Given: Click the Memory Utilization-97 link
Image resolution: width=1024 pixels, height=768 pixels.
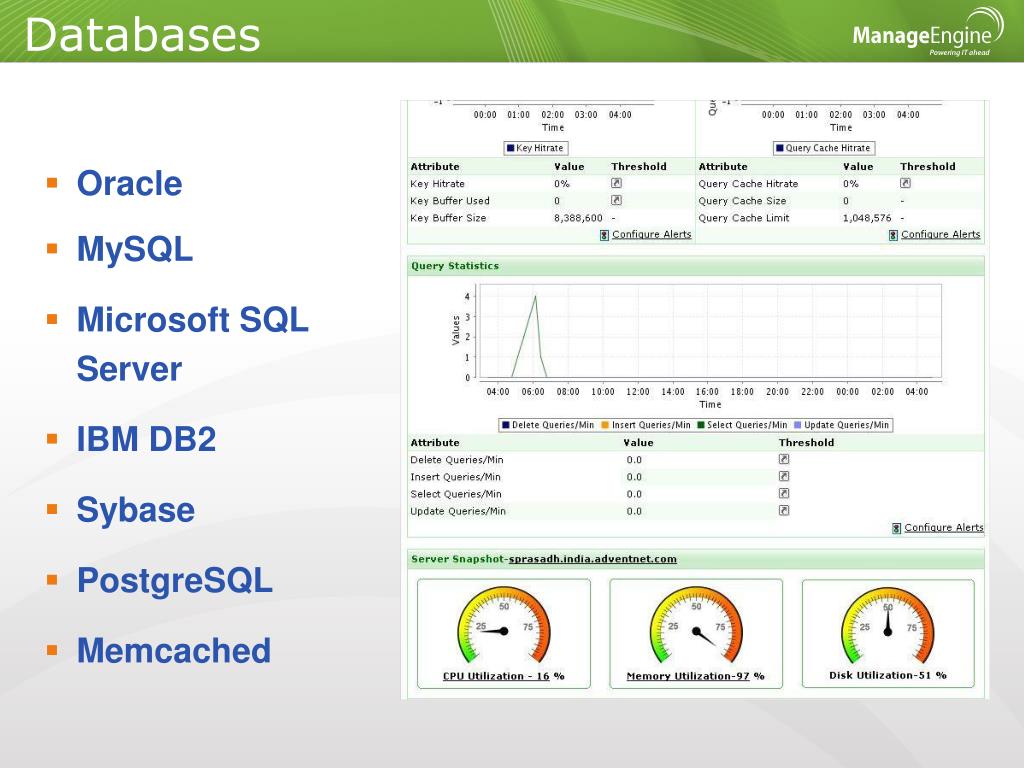Looking at the screenshot, I should click(688, 676).
